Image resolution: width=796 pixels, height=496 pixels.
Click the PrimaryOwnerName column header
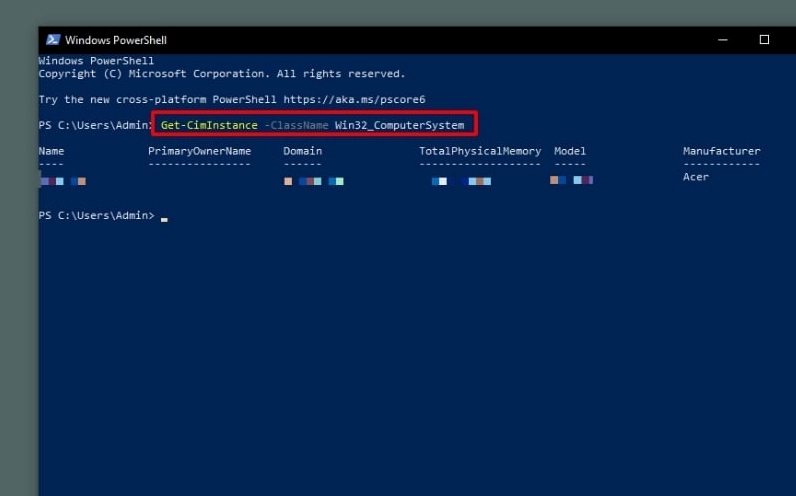pos(199,151)
